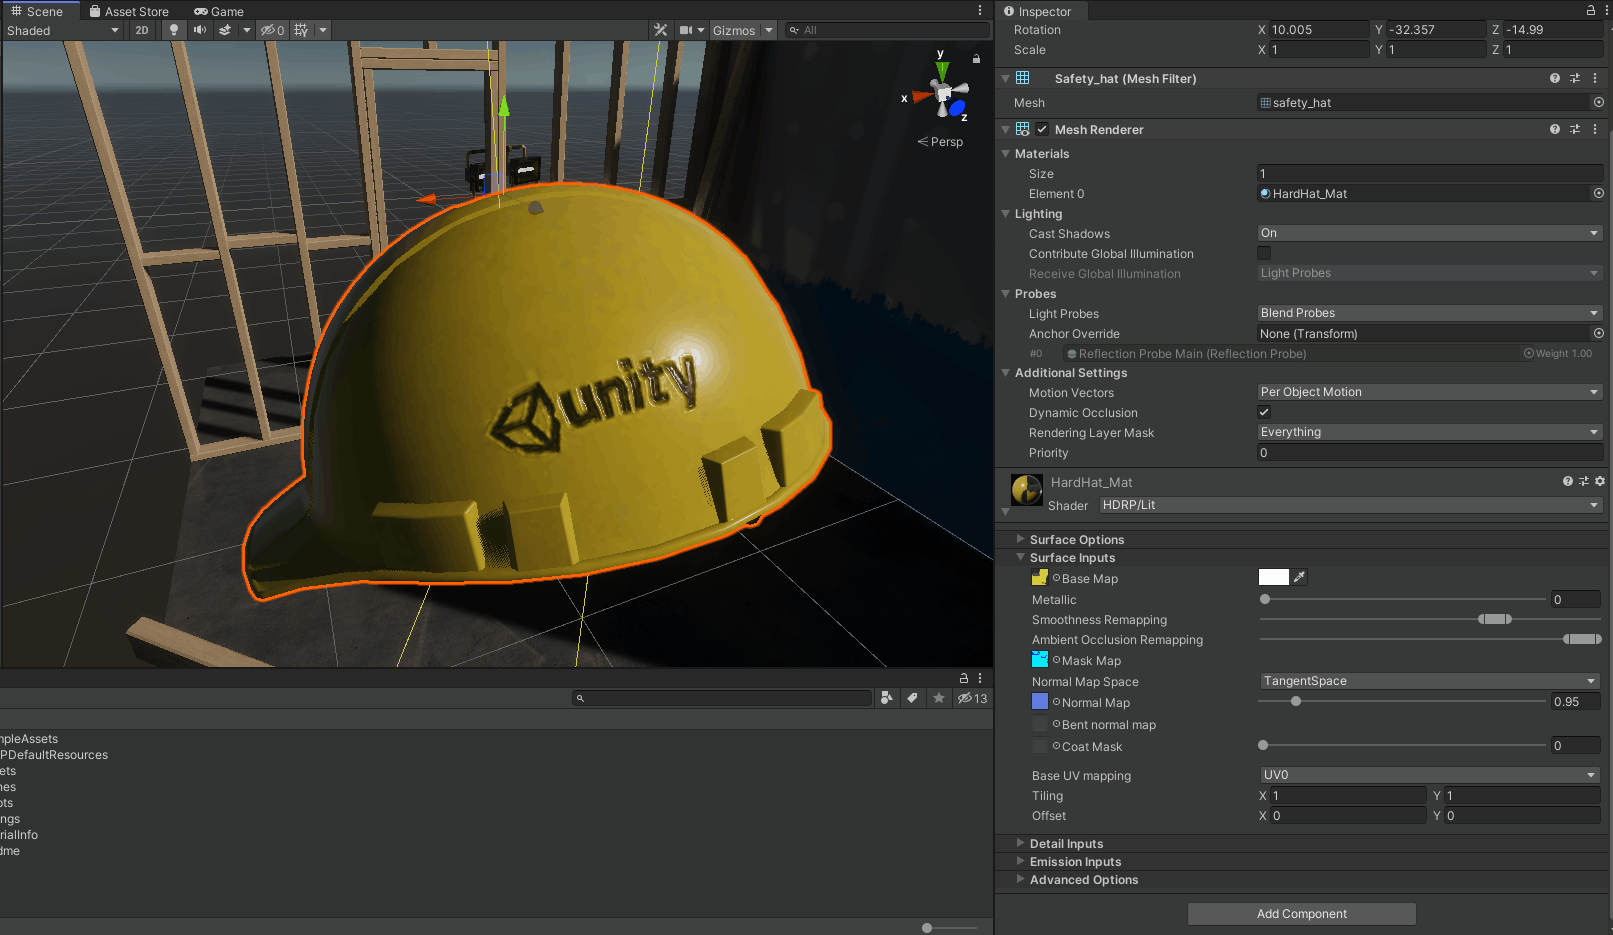Switch to the Scene tab
Viewport: 1613px width, 935px height.
38,11
